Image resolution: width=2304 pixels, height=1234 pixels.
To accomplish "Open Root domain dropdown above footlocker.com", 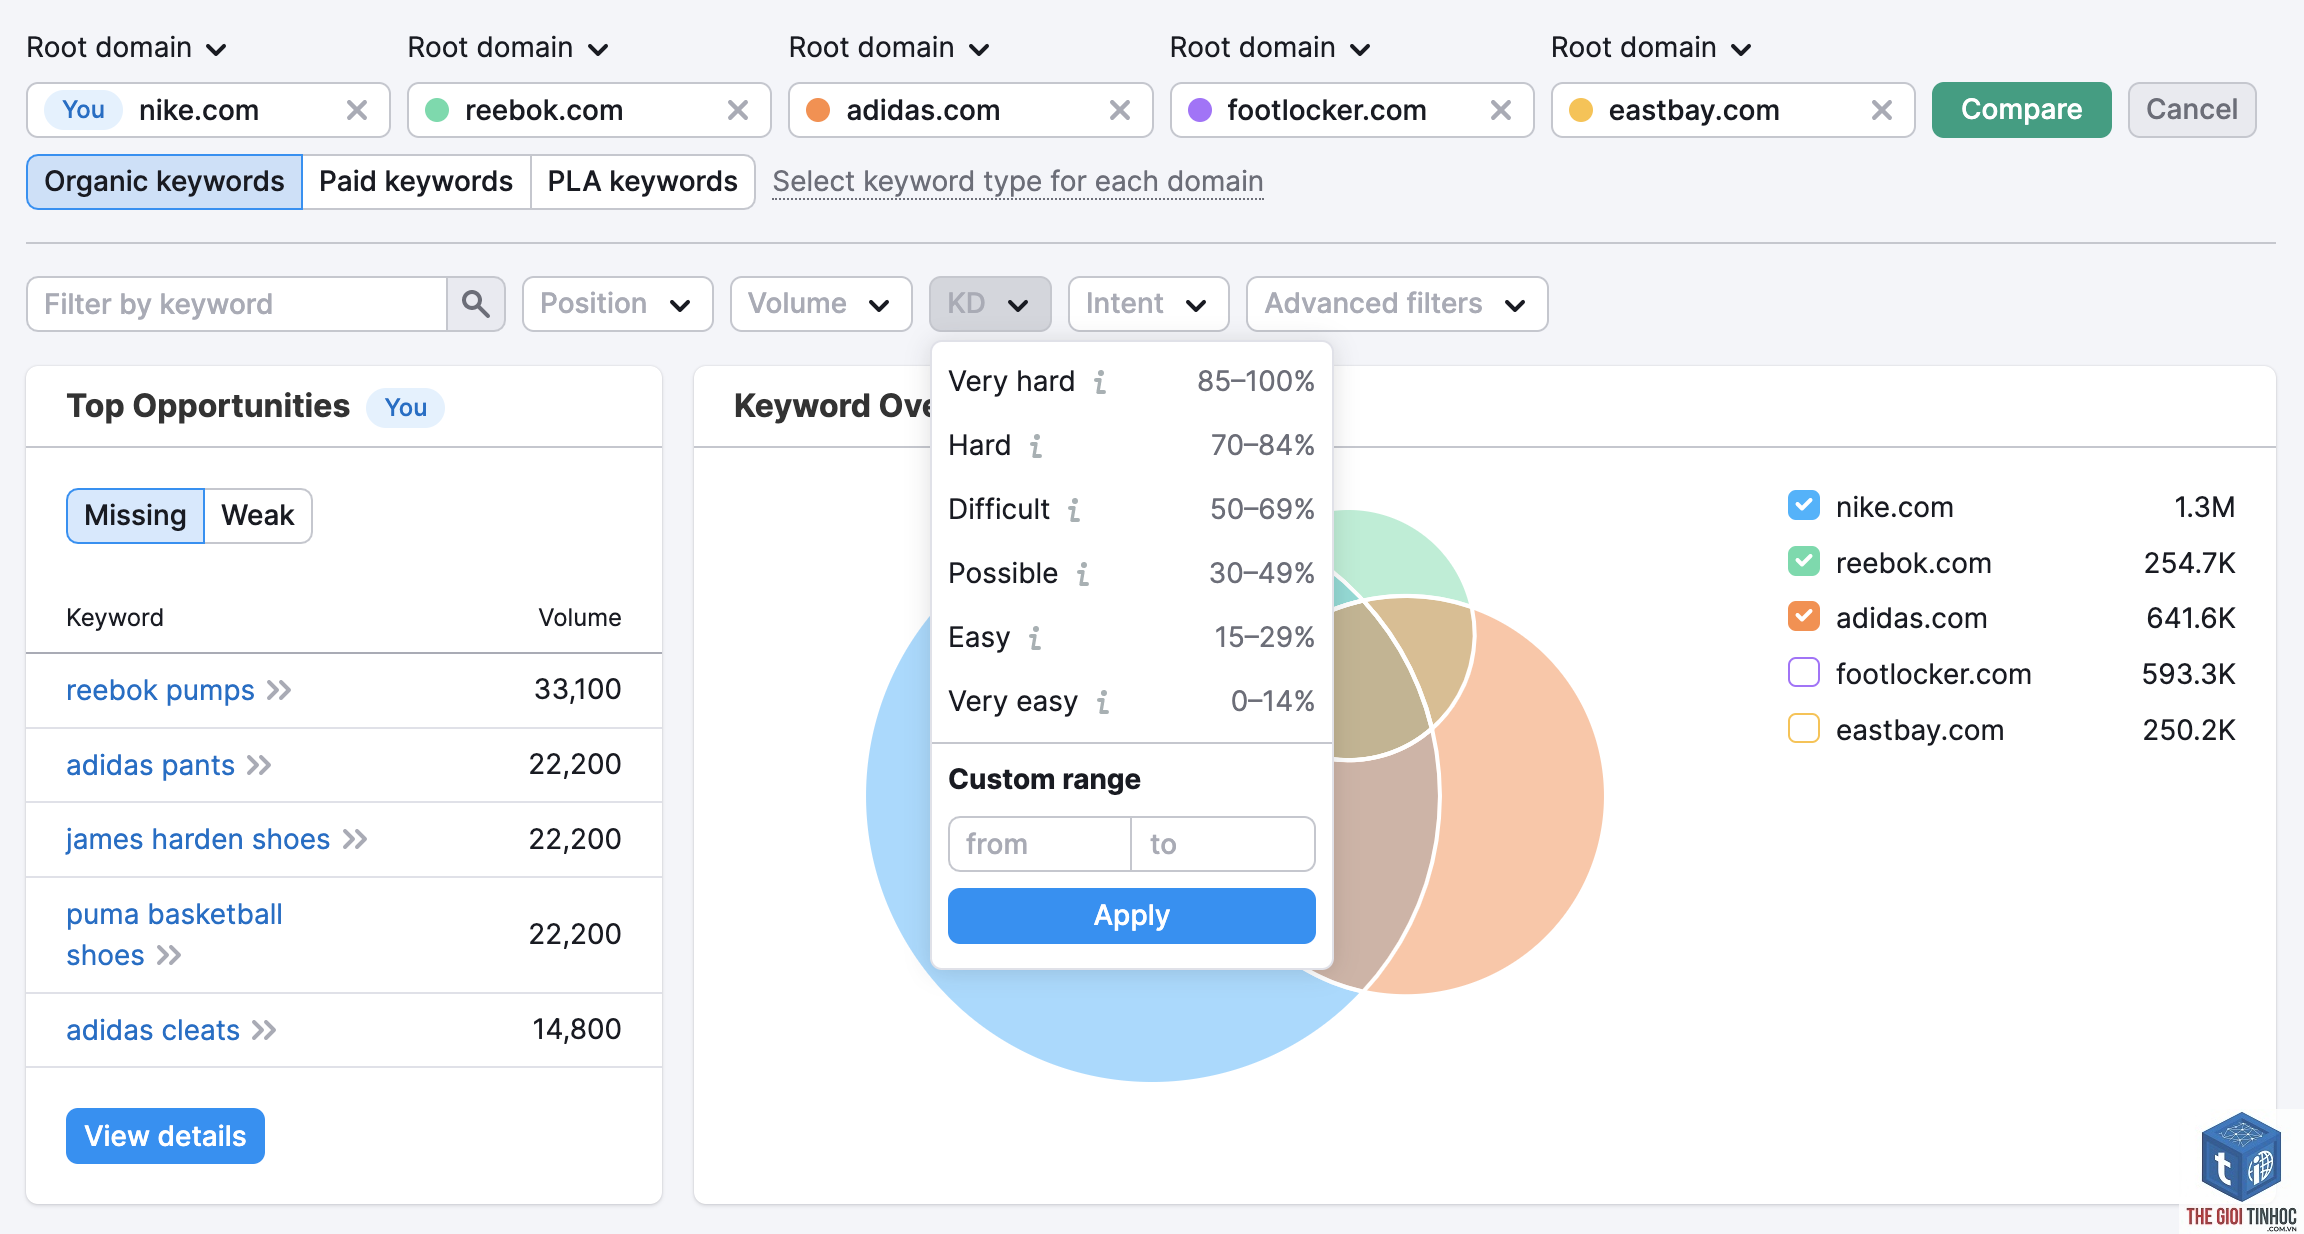I will [x=1270, y=48].
